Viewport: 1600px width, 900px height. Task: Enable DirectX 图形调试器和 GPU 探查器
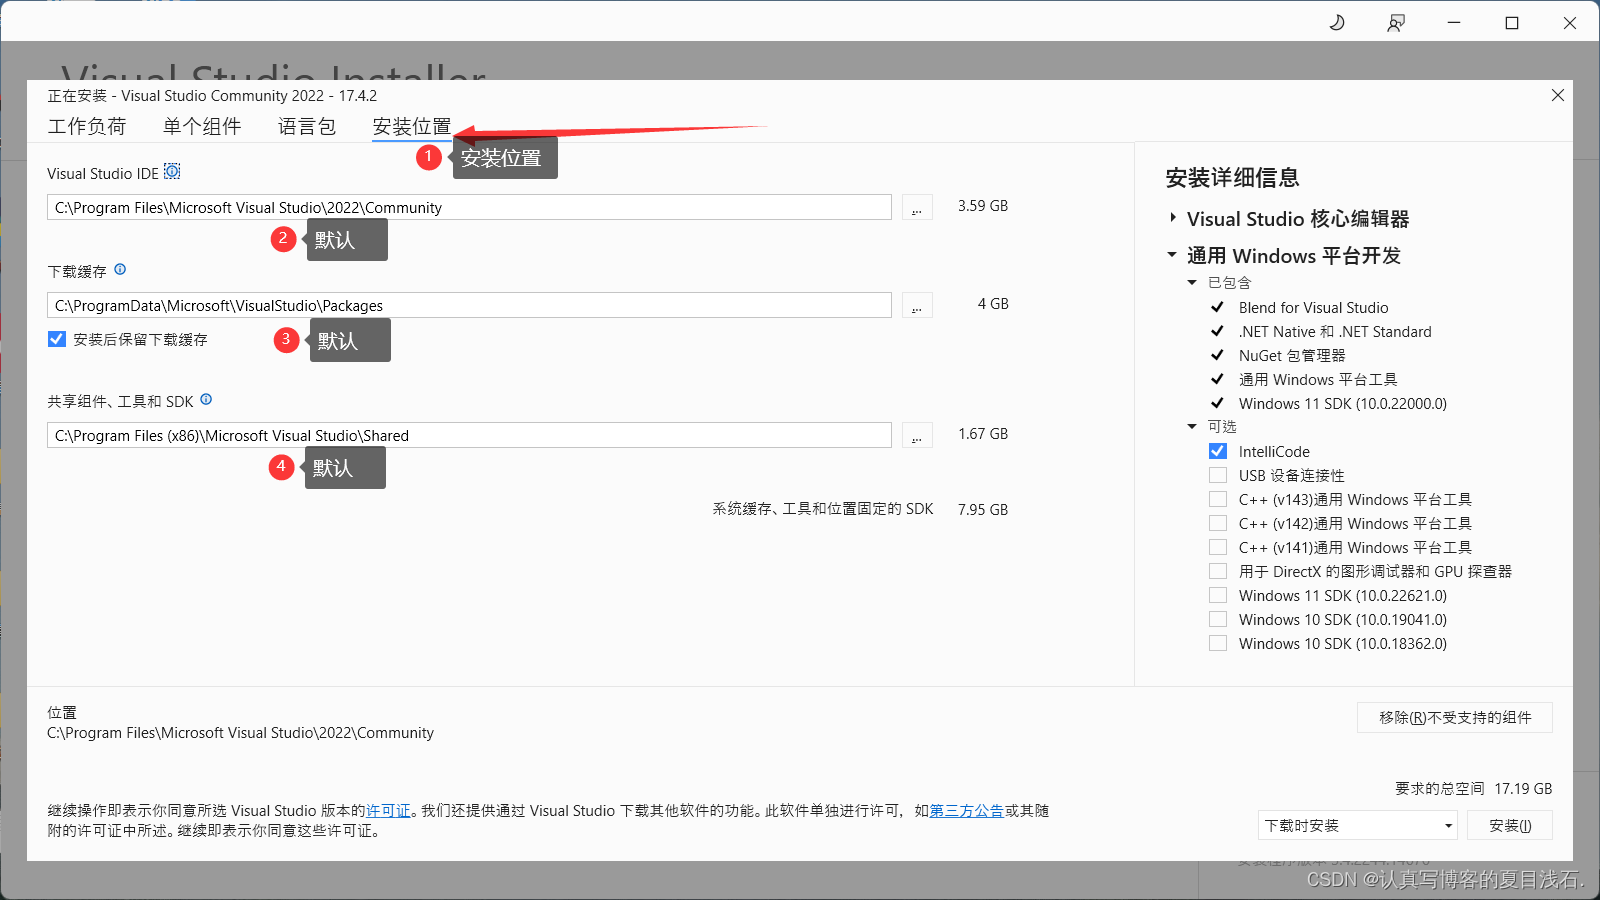1218,571
